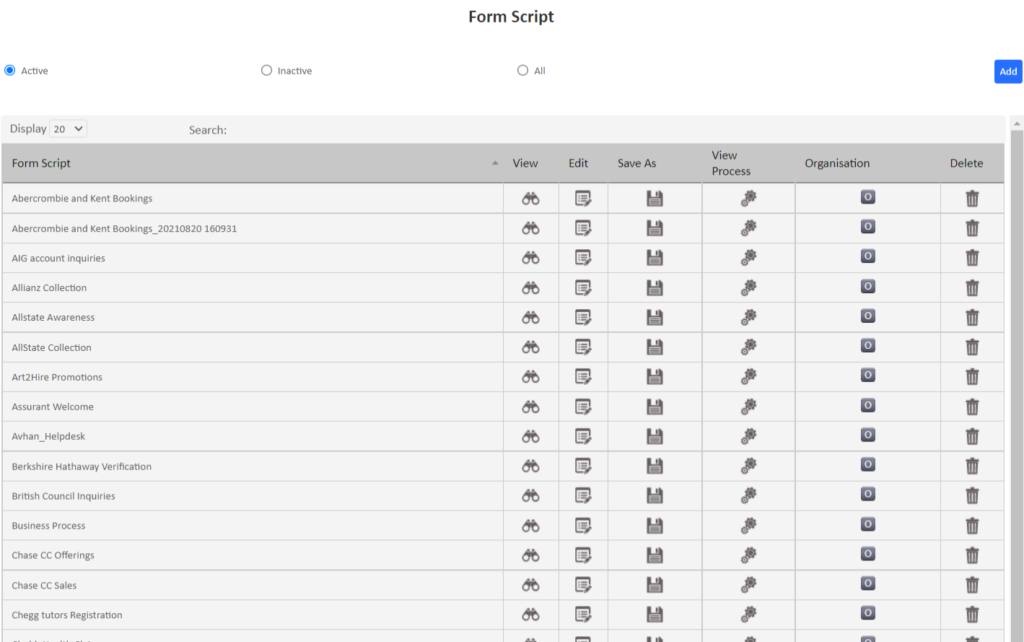Select the Save As icon for Allianz Collection
The image size is (1024, 642).
point(654,287)
